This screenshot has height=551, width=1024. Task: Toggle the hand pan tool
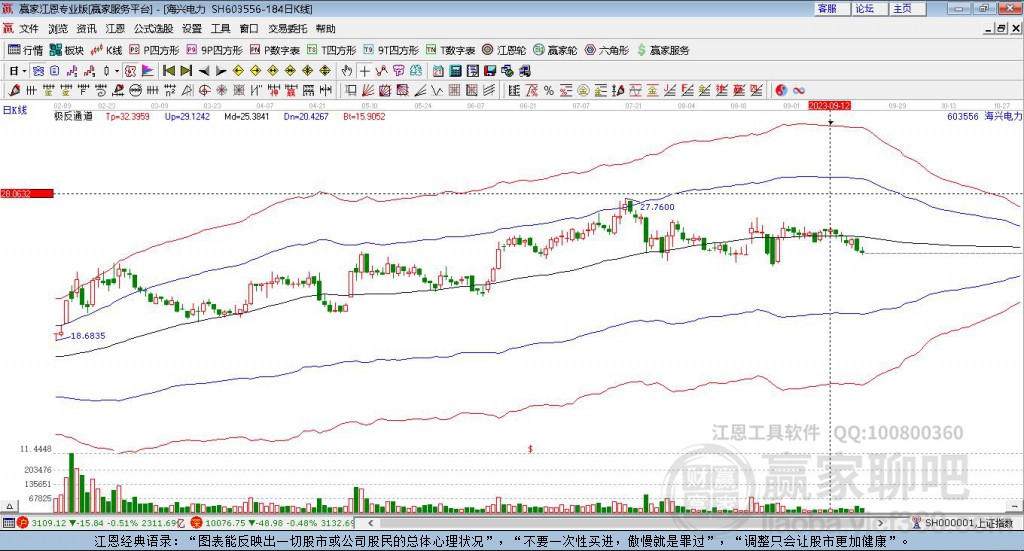point(346,71)
